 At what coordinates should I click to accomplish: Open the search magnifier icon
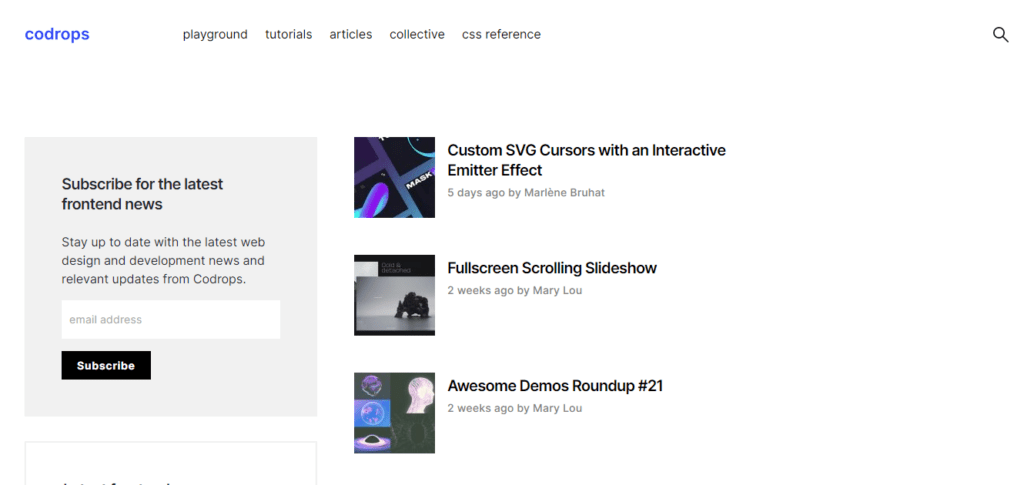click(x=1000, y=35)
